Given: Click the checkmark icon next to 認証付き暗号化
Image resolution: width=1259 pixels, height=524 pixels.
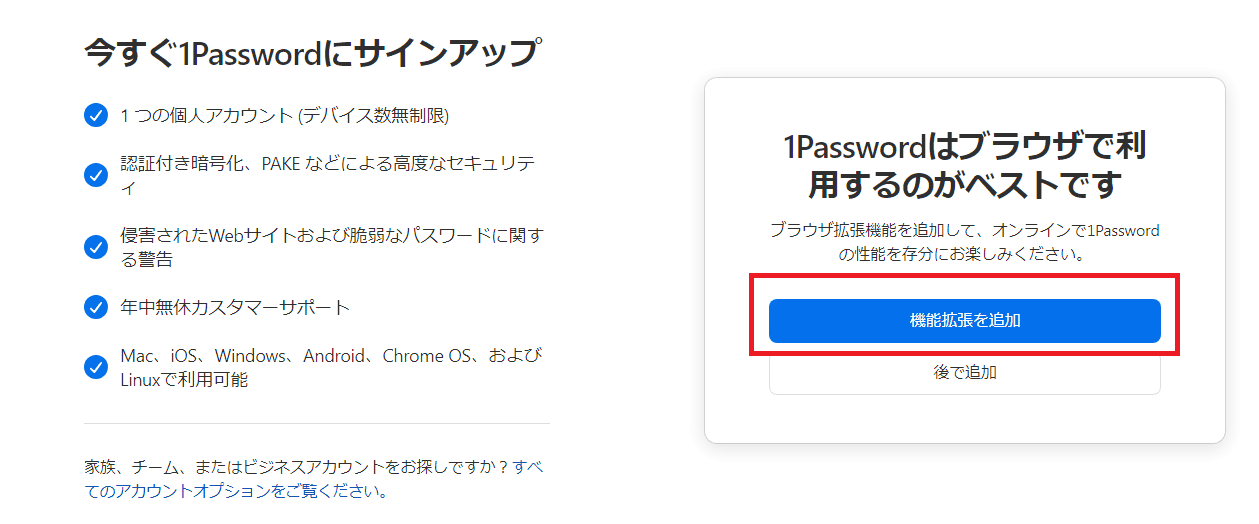Looking at the screenshot, I should tap(96, 175).
